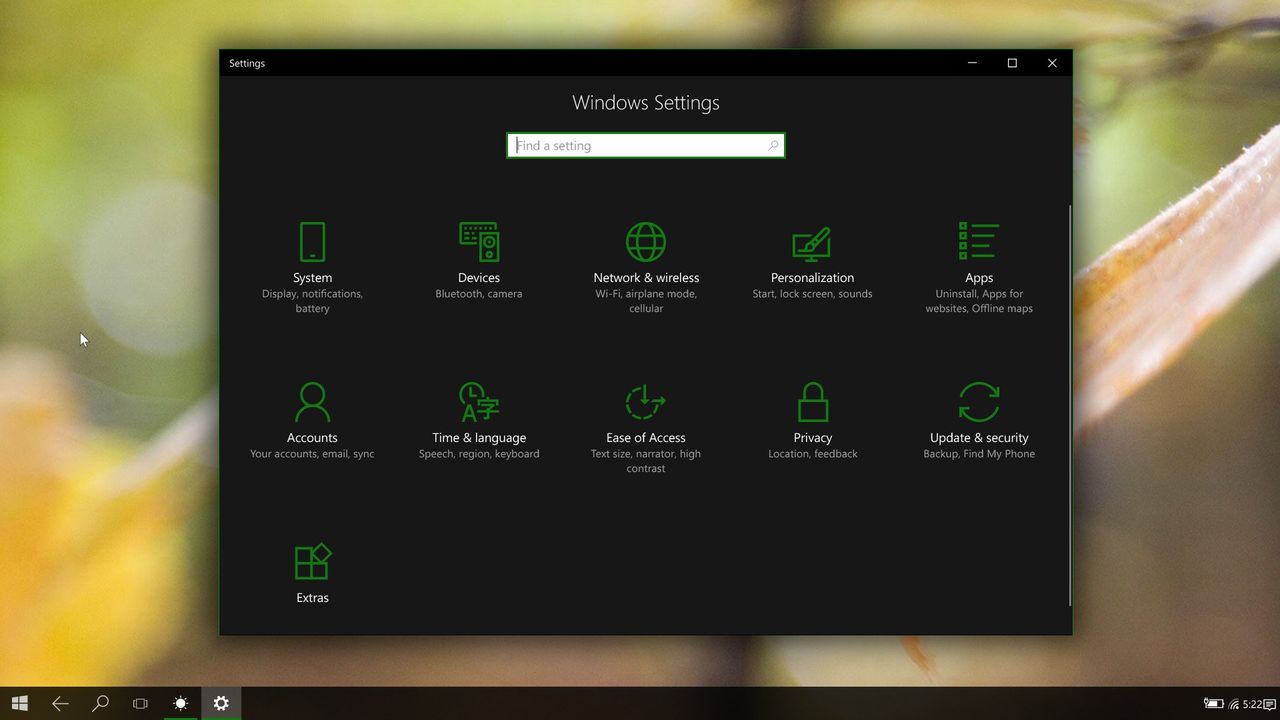This screenshot has height=720, width=1280.
Task: Open the Wi-Fi network tray icon
Action: [1234, 704]
